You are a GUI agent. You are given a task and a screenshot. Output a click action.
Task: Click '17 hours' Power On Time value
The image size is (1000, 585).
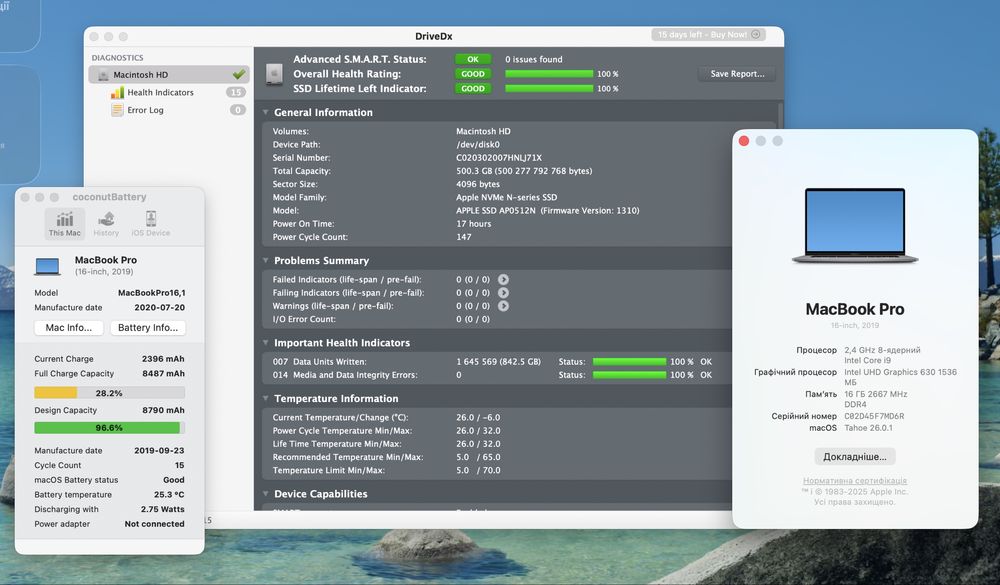pos(474,224)
